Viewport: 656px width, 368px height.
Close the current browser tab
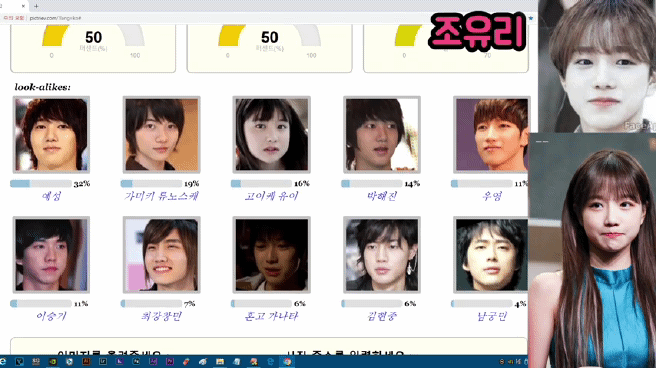(23, 6)
